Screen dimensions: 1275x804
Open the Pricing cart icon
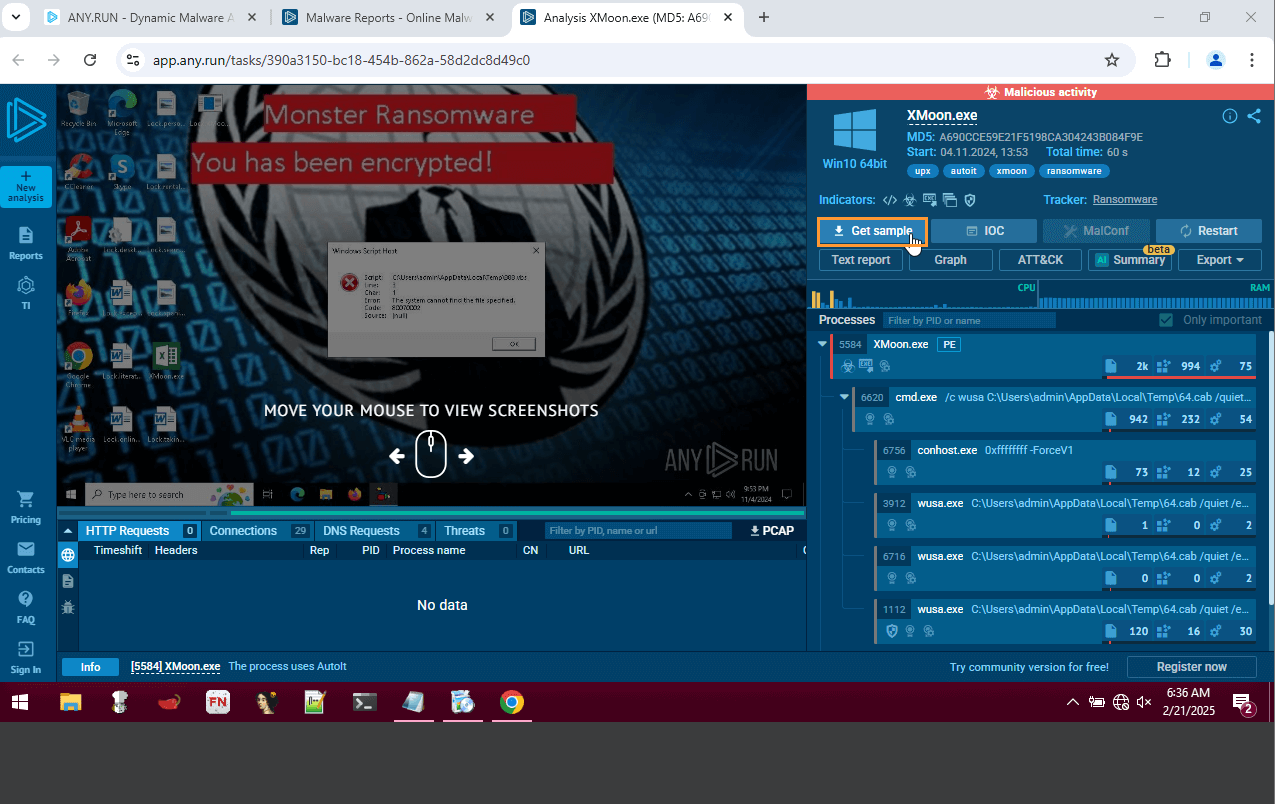26,507
